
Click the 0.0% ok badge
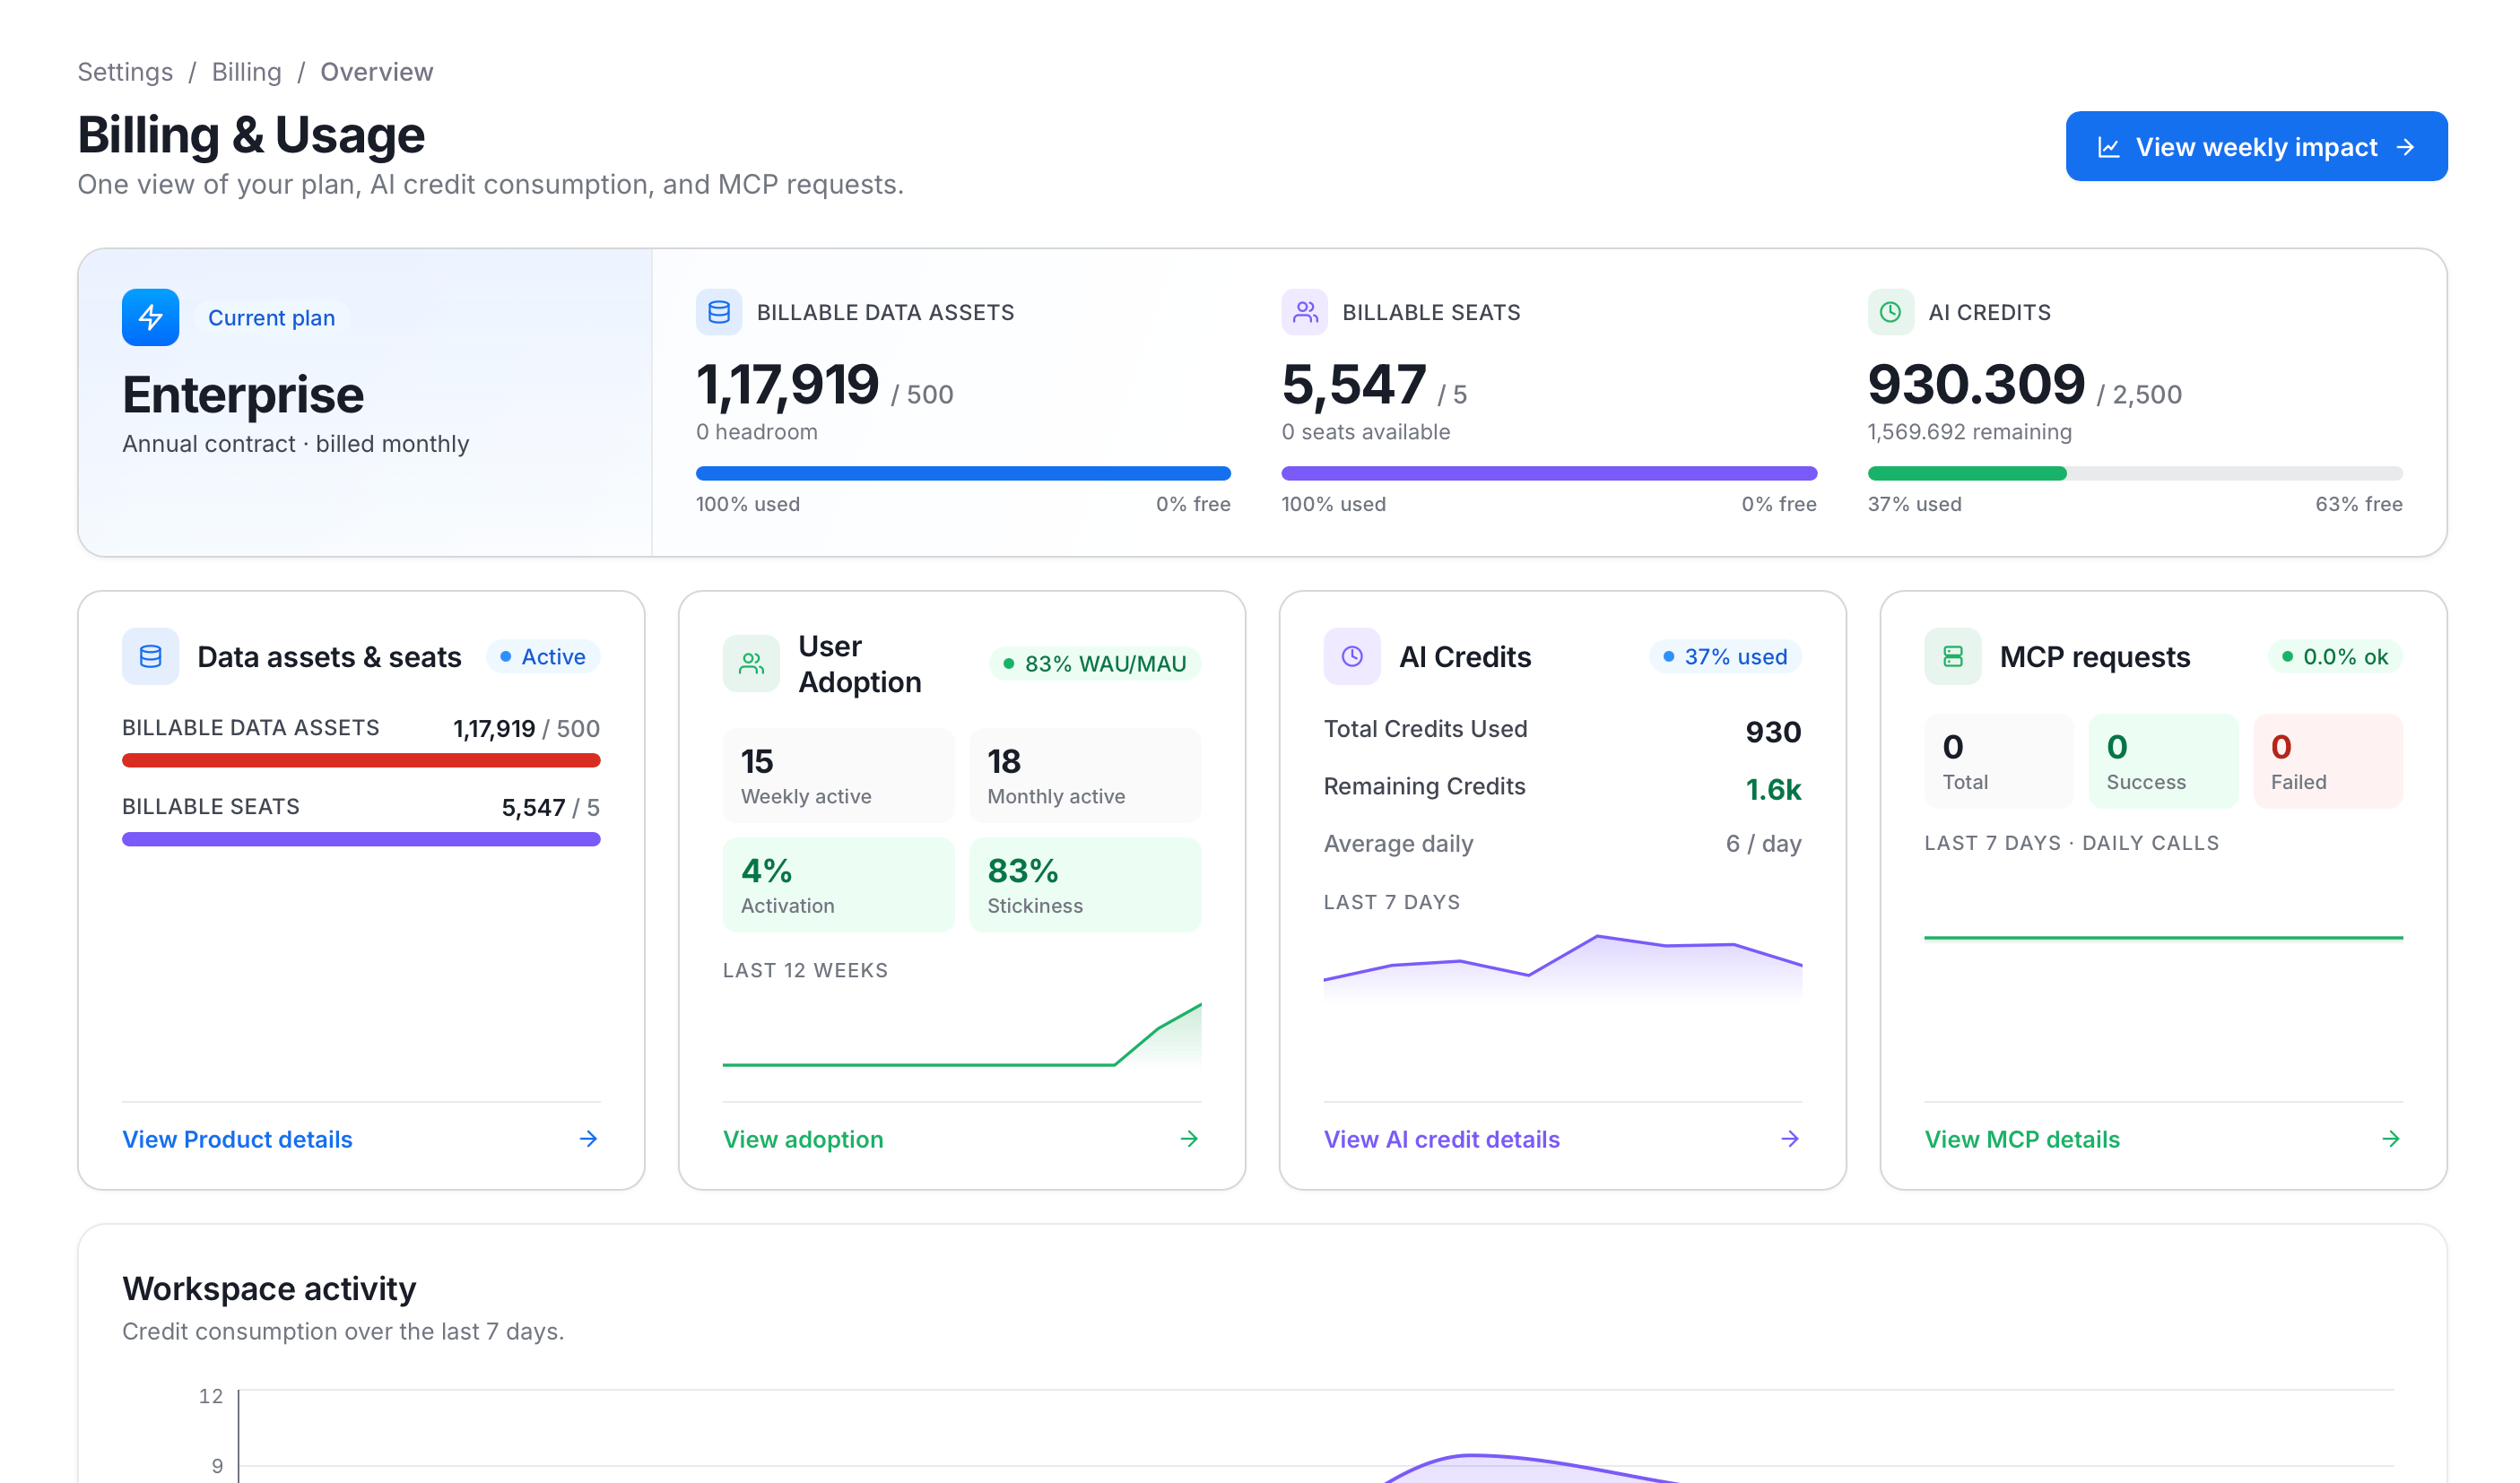(x=2335, y=656)
